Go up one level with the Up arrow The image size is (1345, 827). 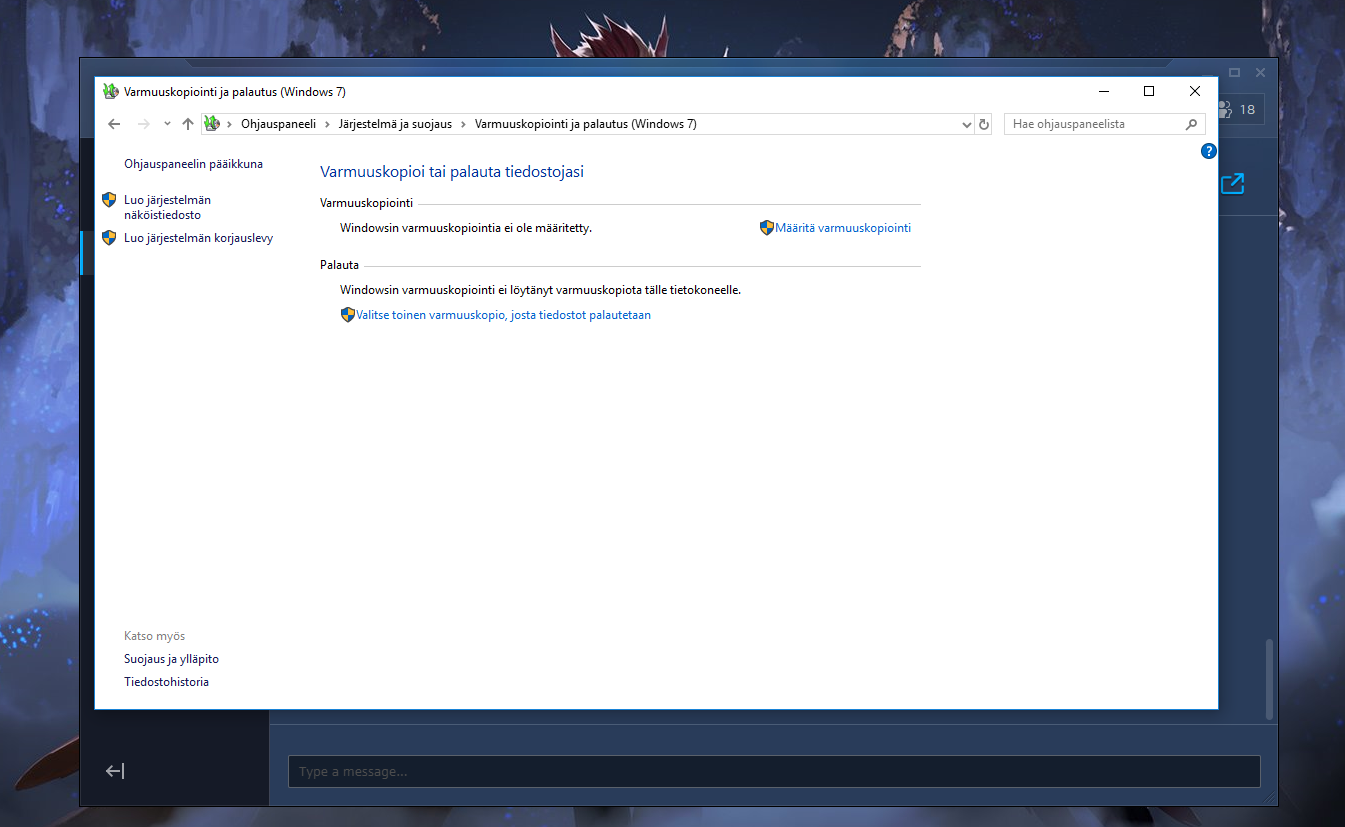(x=188, y=124)
